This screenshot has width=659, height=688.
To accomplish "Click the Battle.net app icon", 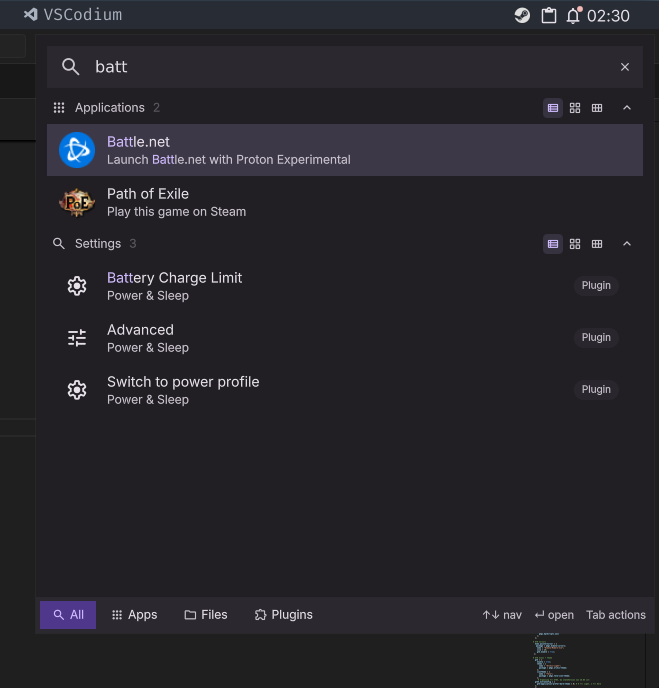I will (77, 150).
